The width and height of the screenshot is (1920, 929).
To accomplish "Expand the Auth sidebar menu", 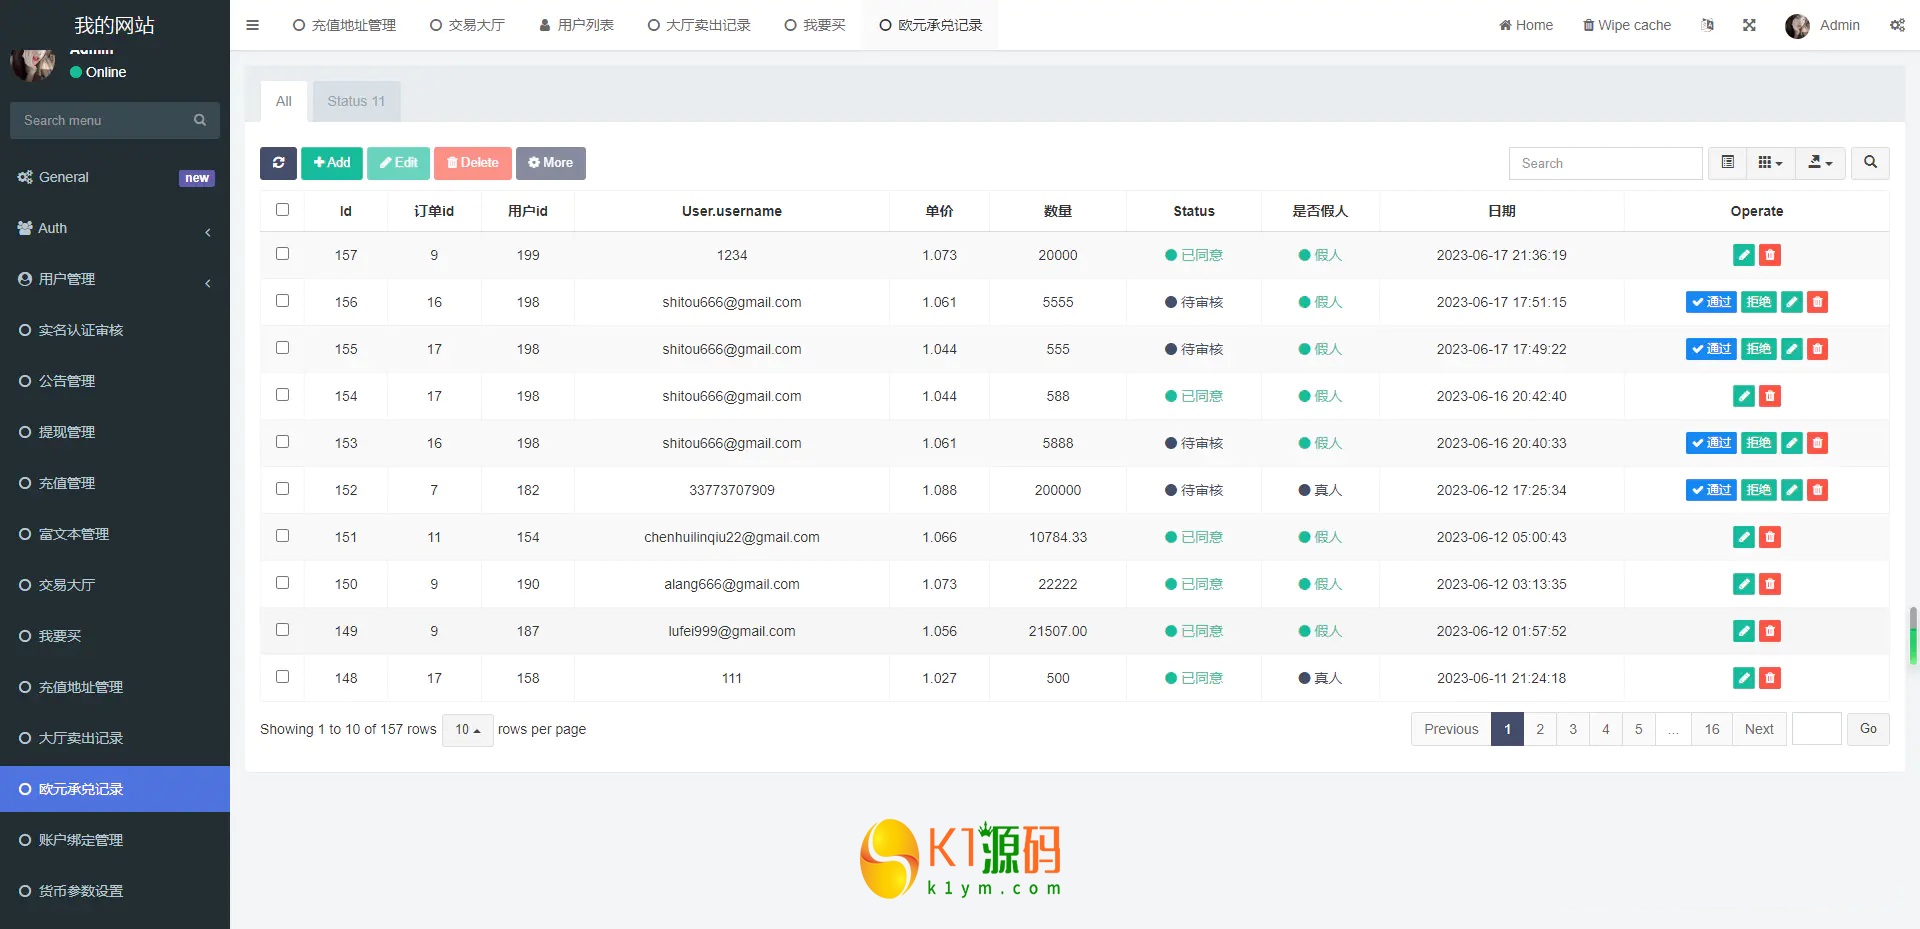I will pos(115,228).
